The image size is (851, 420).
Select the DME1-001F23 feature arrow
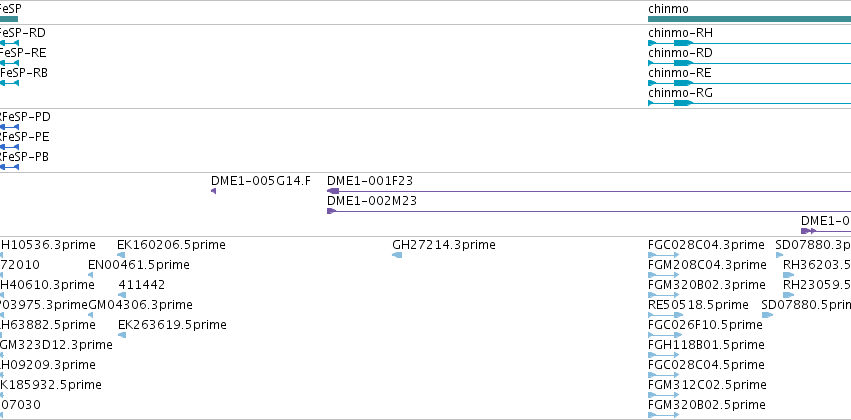(x=589, y=191)
